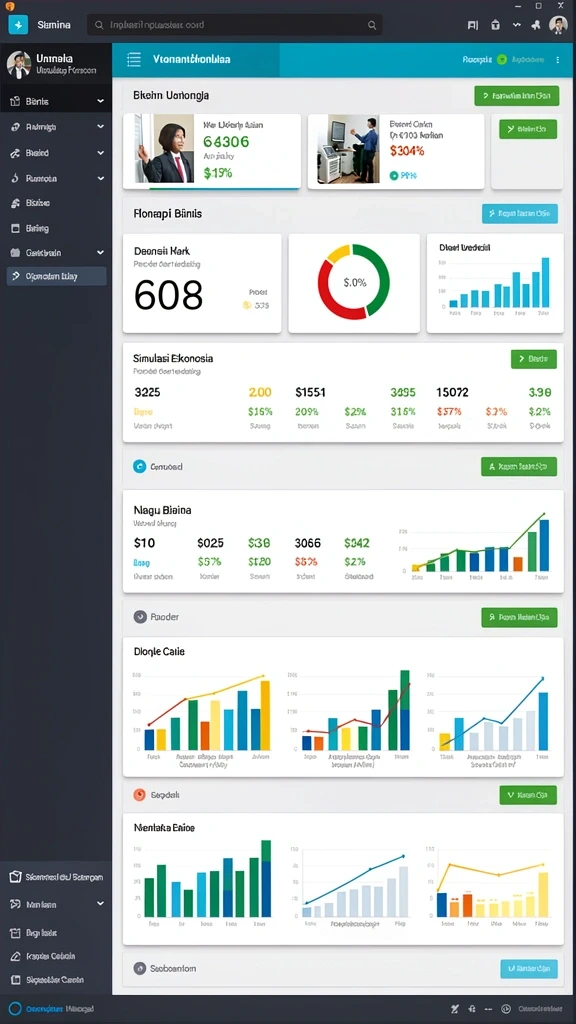This screenshot has width=576, height=1024.
Task: Click the puzzle-shaped icon in the top bar
Action: point(537,25)
